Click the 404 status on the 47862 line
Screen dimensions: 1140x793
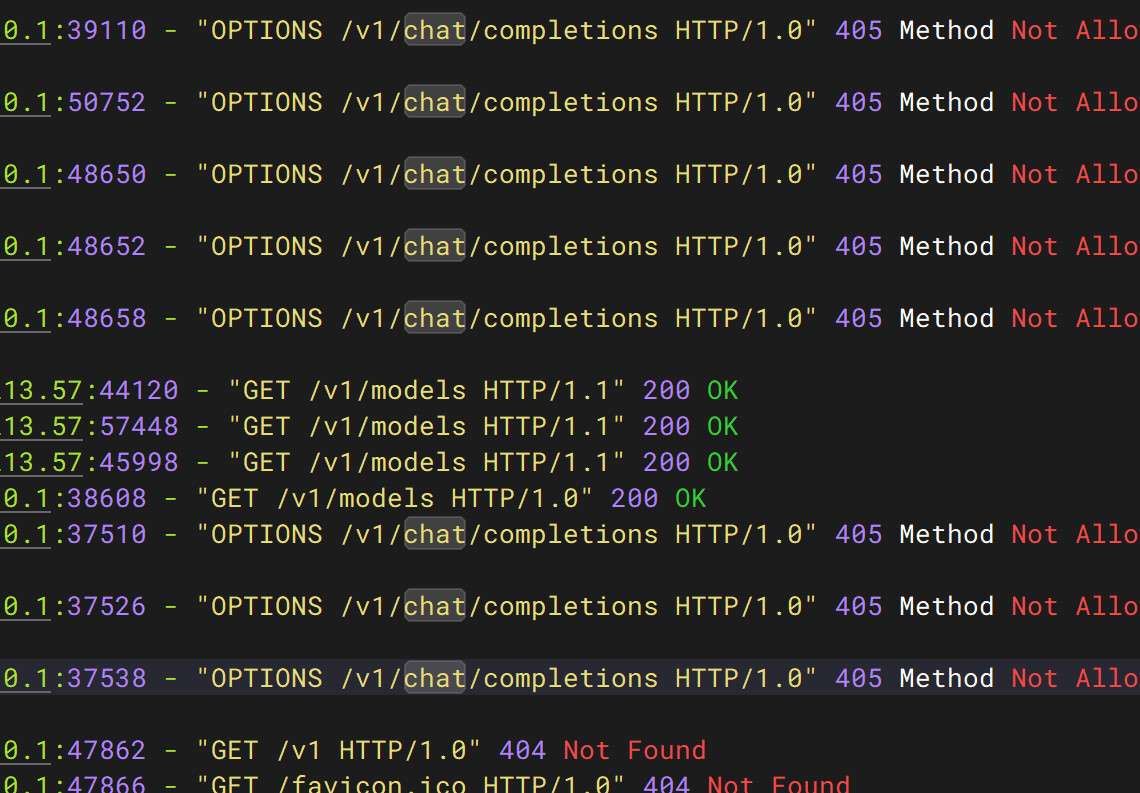[x=522, y=751]
